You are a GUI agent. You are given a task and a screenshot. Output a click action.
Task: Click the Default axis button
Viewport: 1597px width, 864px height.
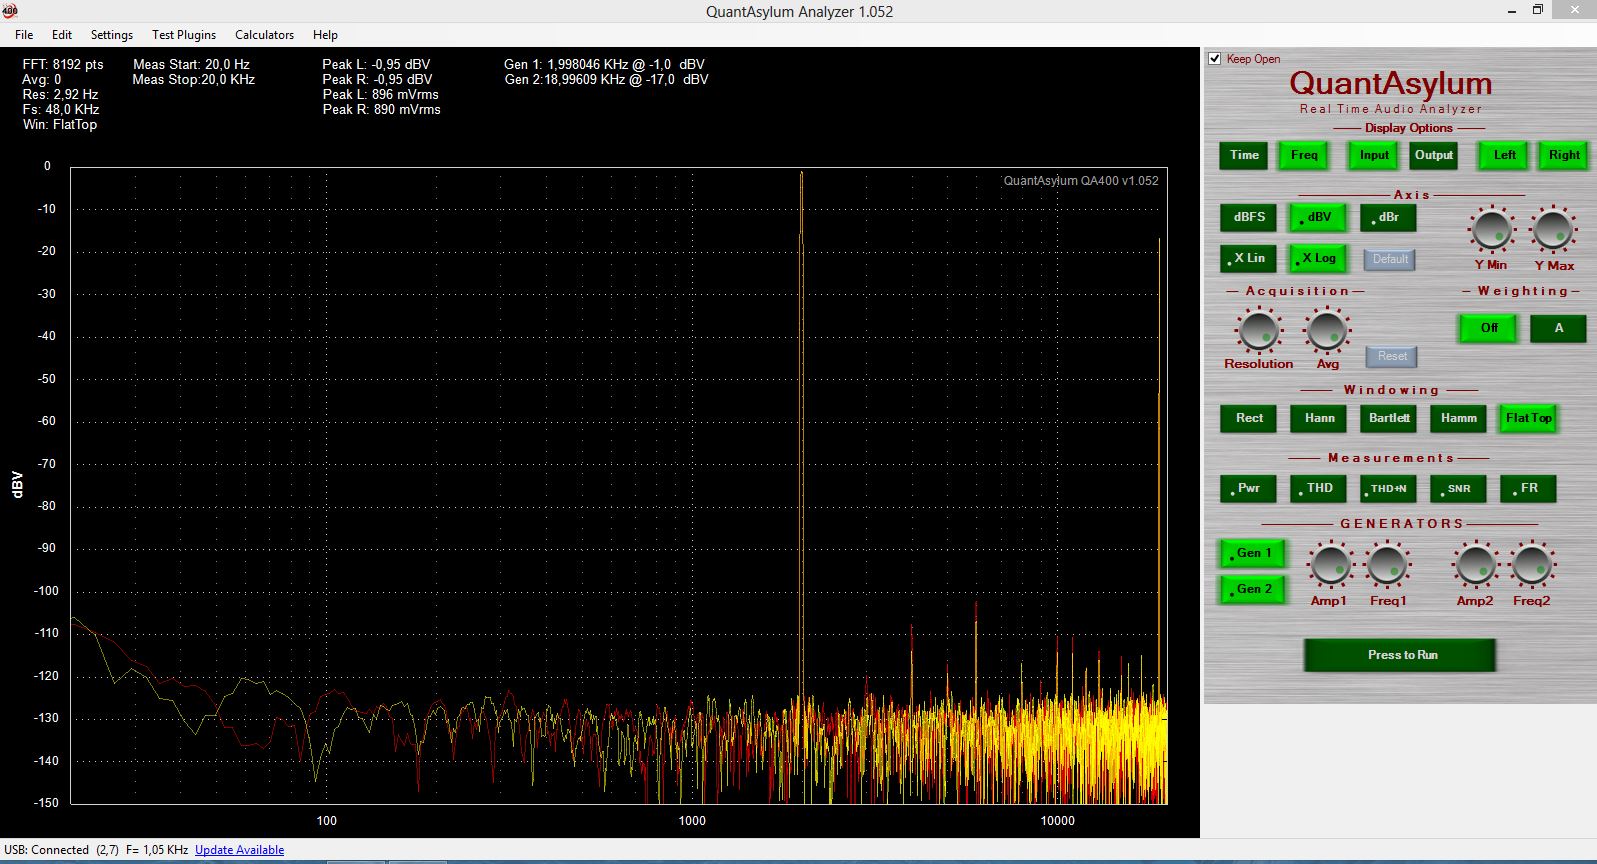tap(1390, 259)
